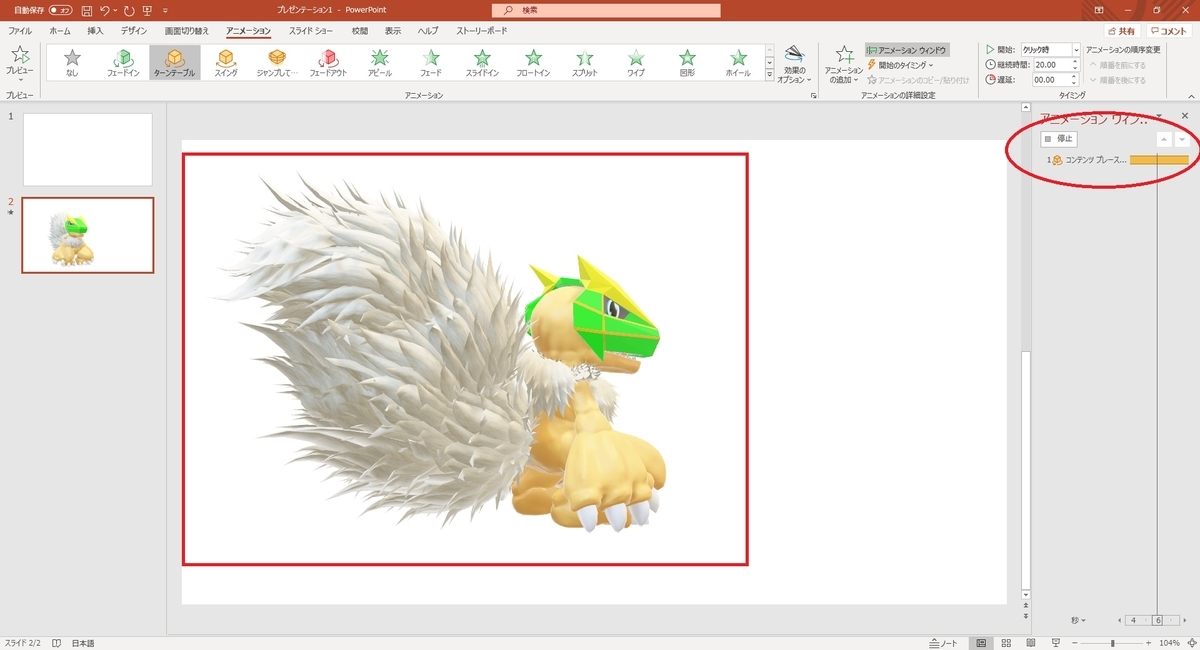The image size is (1200, 650).
Task: Select slide 2 thumbnail with the creature
Action: tap(88, 235)
